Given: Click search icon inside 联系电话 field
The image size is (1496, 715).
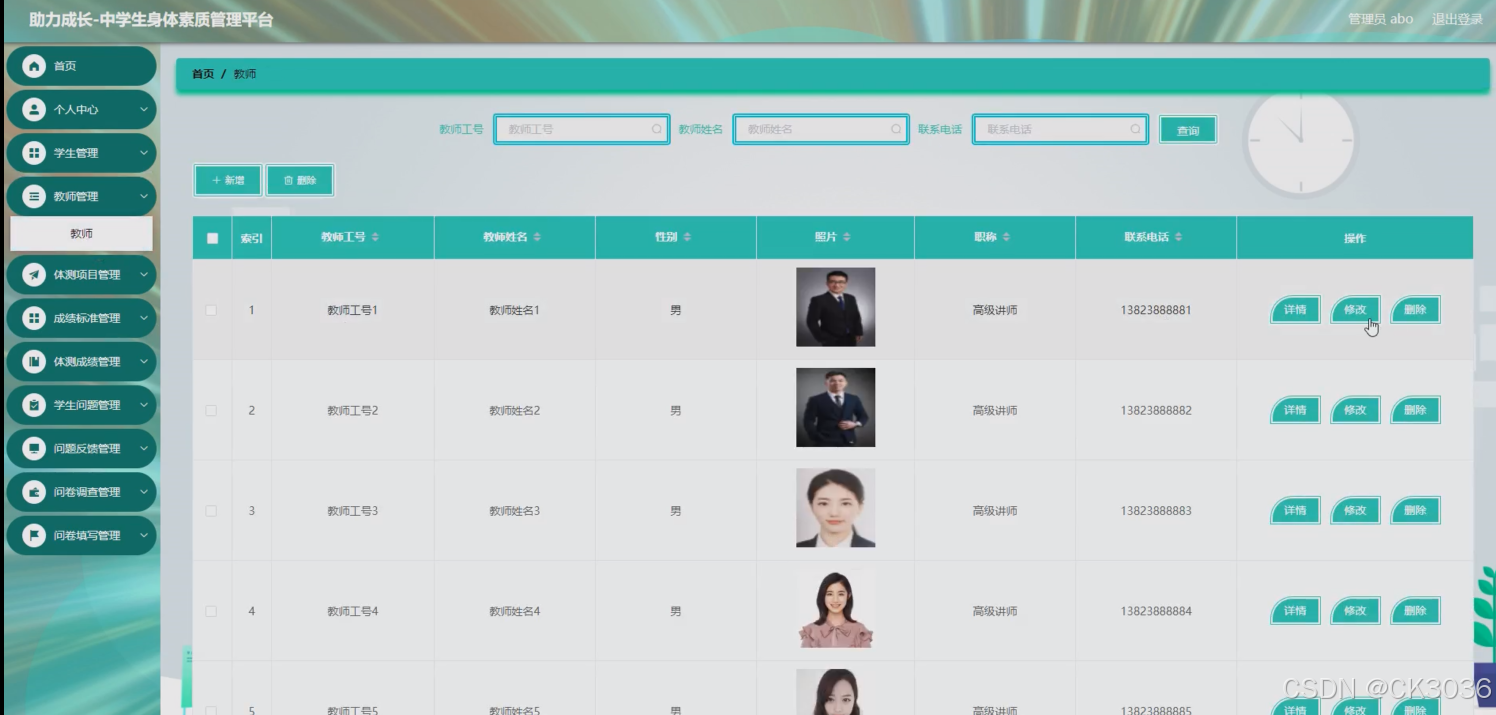Looking at the screenshot, I should point(1136,129).
